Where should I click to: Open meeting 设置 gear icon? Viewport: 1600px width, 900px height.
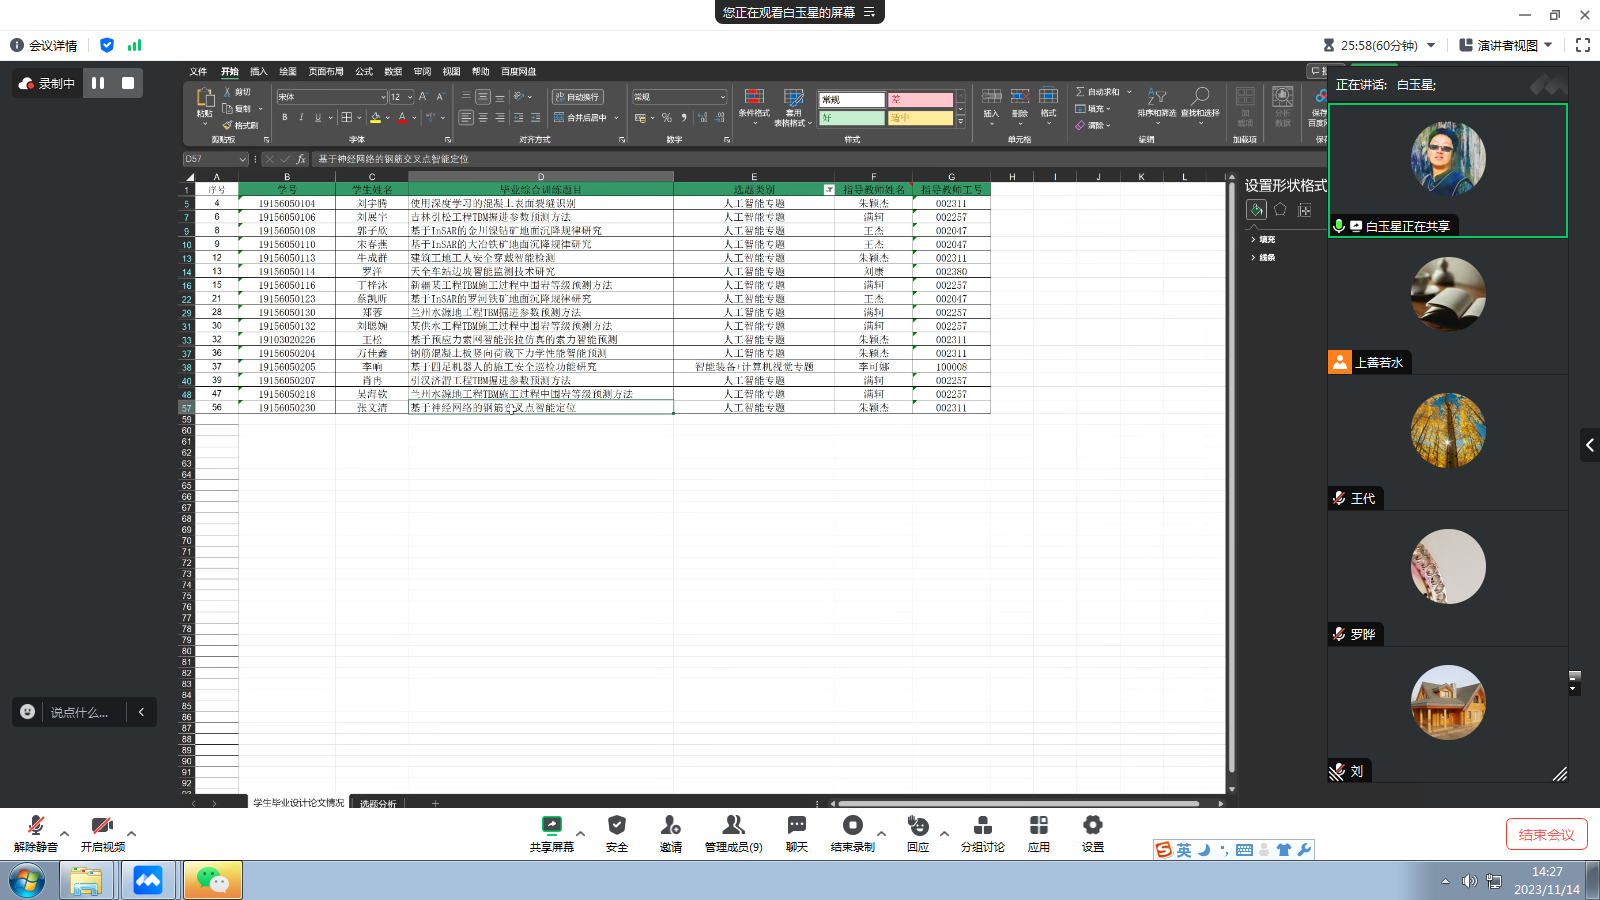[x=1092, y=832]
